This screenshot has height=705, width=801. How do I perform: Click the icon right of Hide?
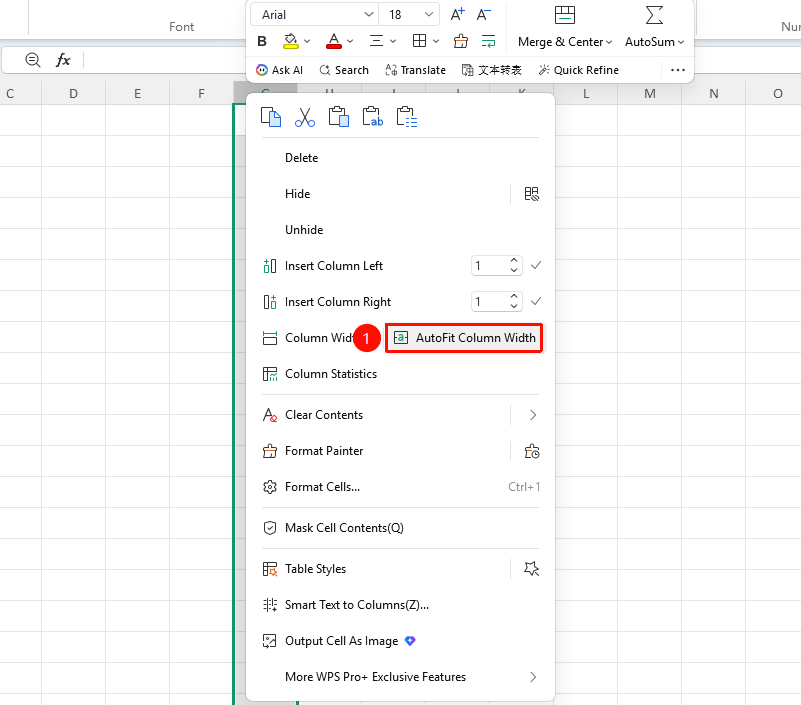click(531, 194)
